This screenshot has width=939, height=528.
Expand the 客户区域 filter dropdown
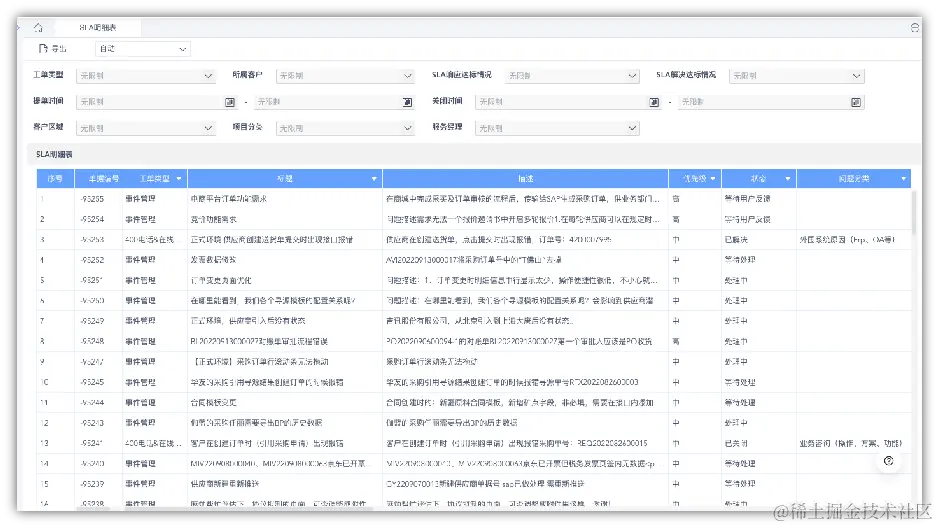(x=146, y=128)
